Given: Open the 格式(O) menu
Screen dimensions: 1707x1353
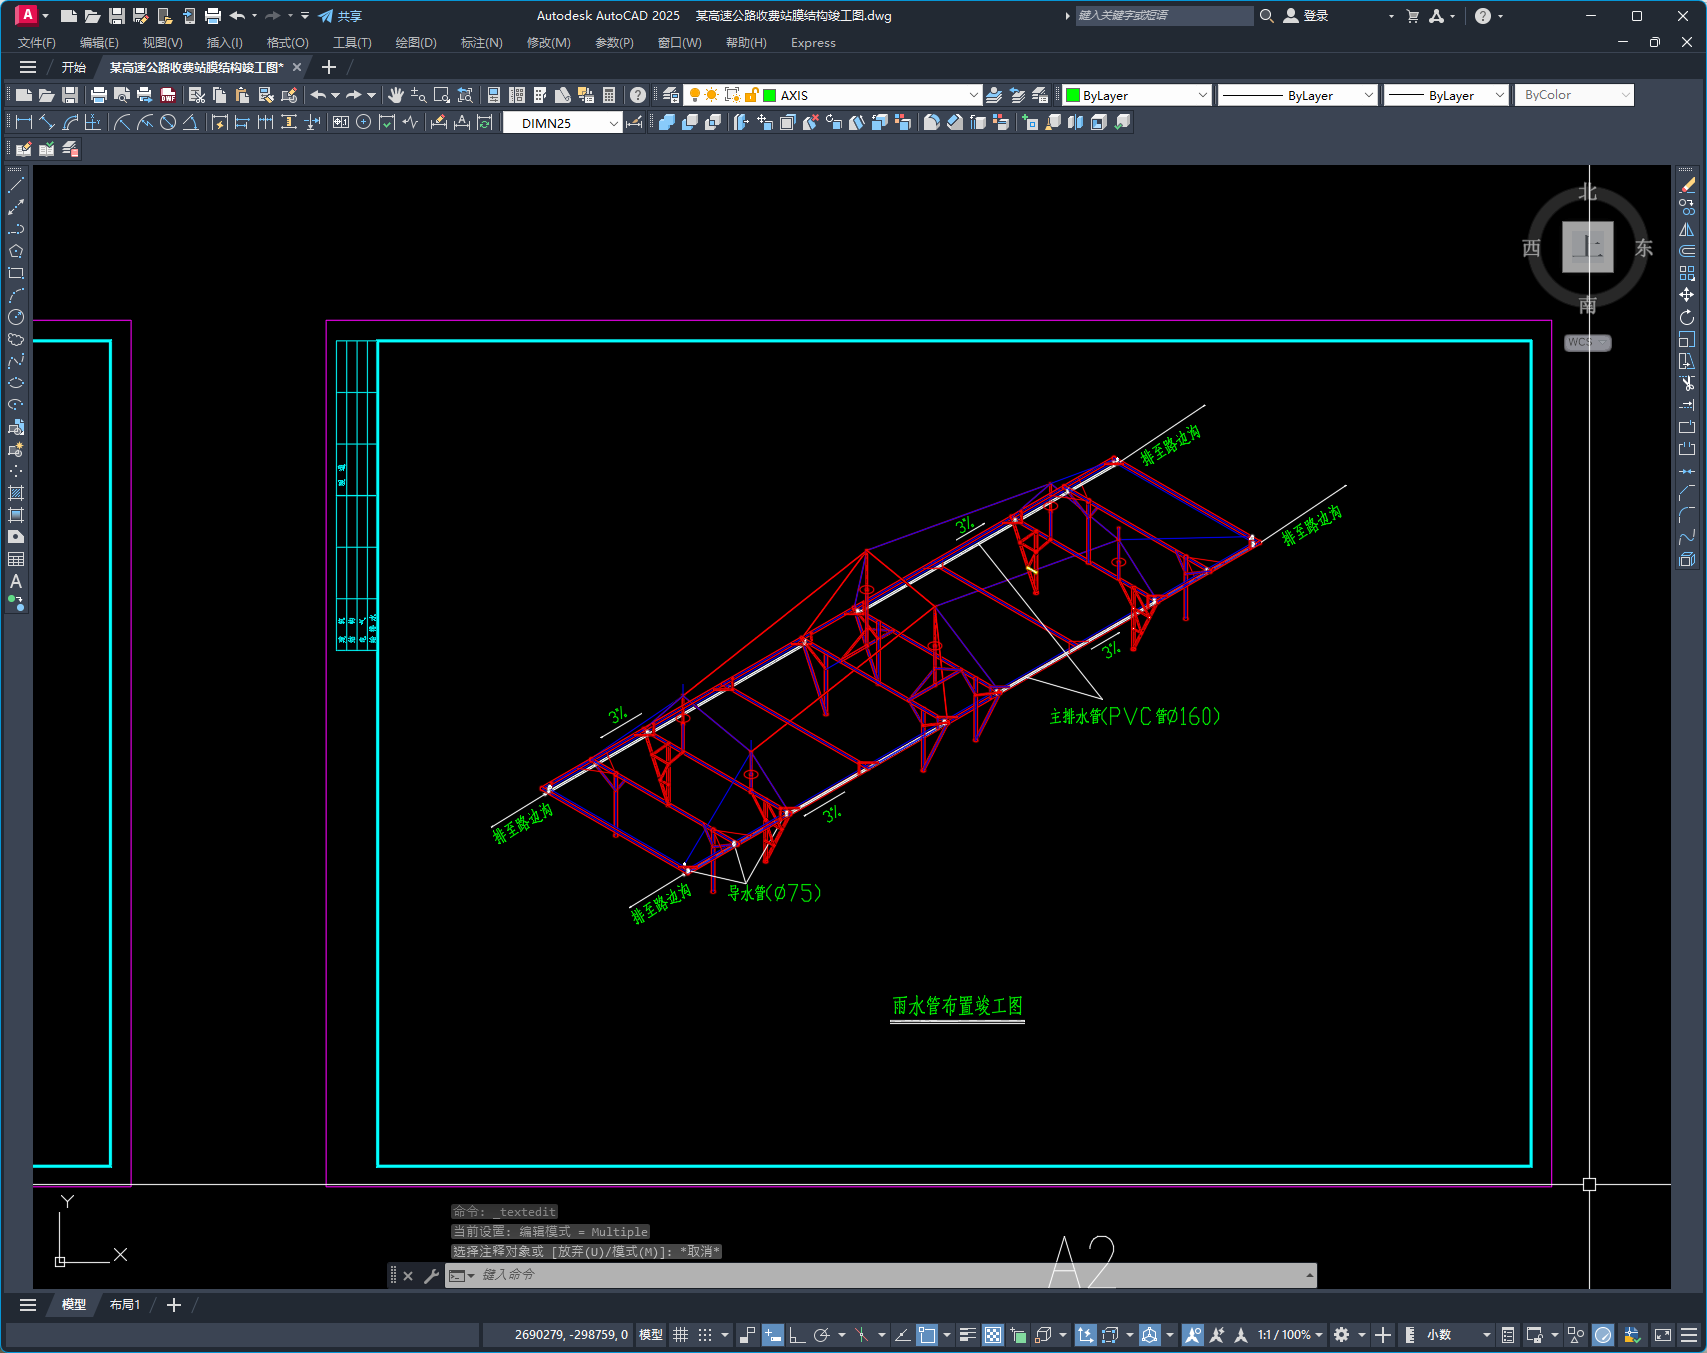Looking at the screenshot, I should click(x=287, y=43).
